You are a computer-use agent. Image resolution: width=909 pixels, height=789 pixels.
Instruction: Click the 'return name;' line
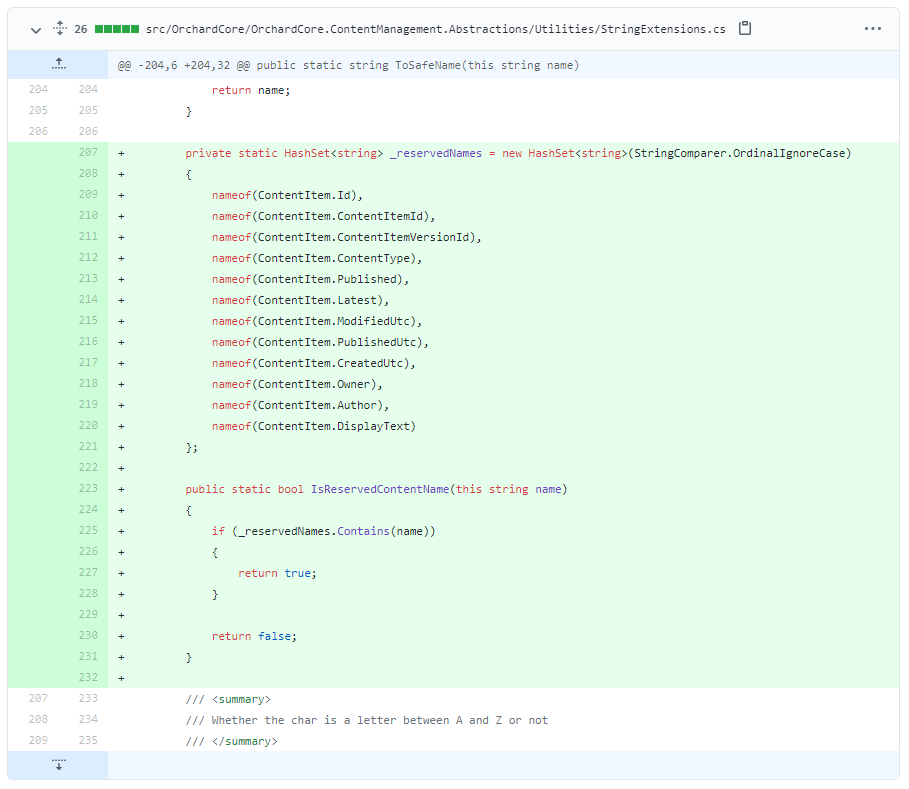click(x=251, y=90)
